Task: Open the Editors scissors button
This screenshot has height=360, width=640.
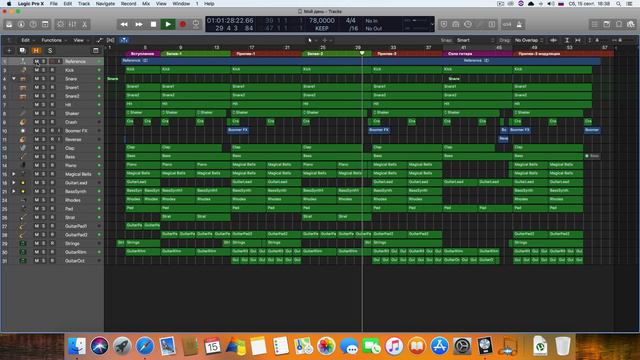Action: pyautogui.click(x=84, y=24)
